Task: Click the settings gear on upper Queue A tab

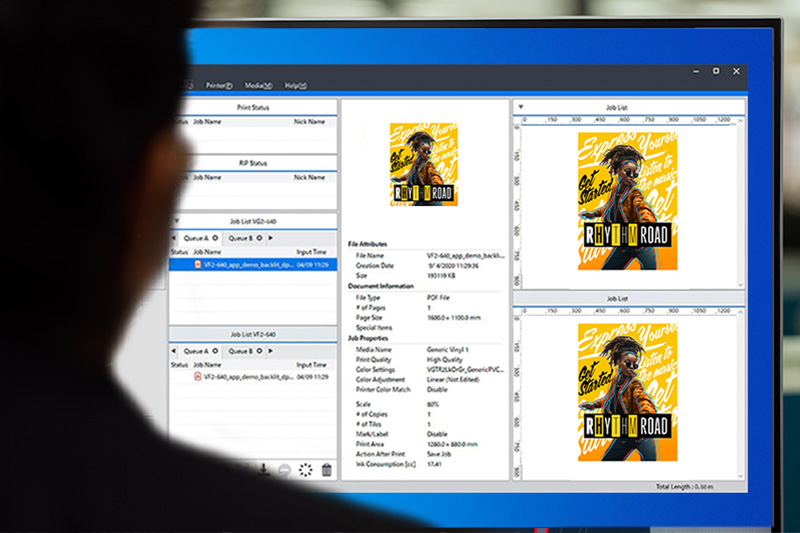Action: point(216,238)
